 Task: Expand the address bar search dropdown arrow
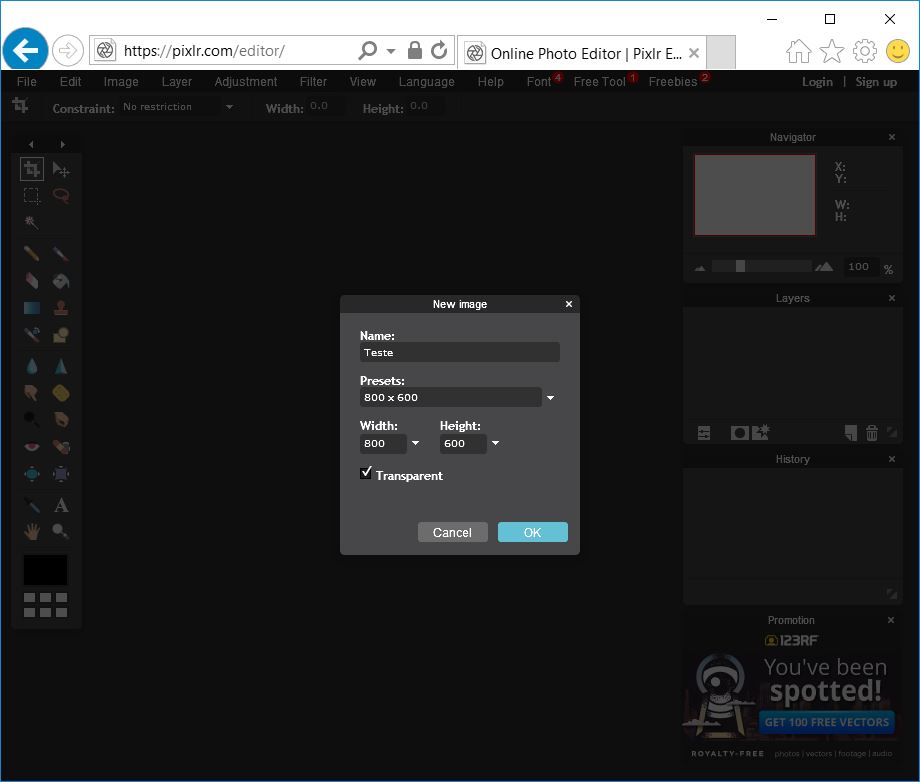[x=391, y=51]
